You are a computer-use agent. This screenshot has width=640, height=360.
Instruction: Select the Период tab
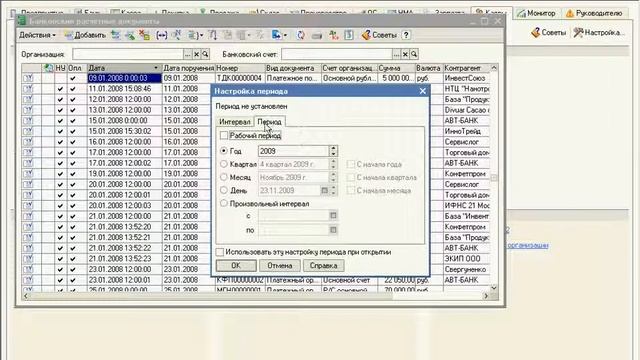click(270, 122)
